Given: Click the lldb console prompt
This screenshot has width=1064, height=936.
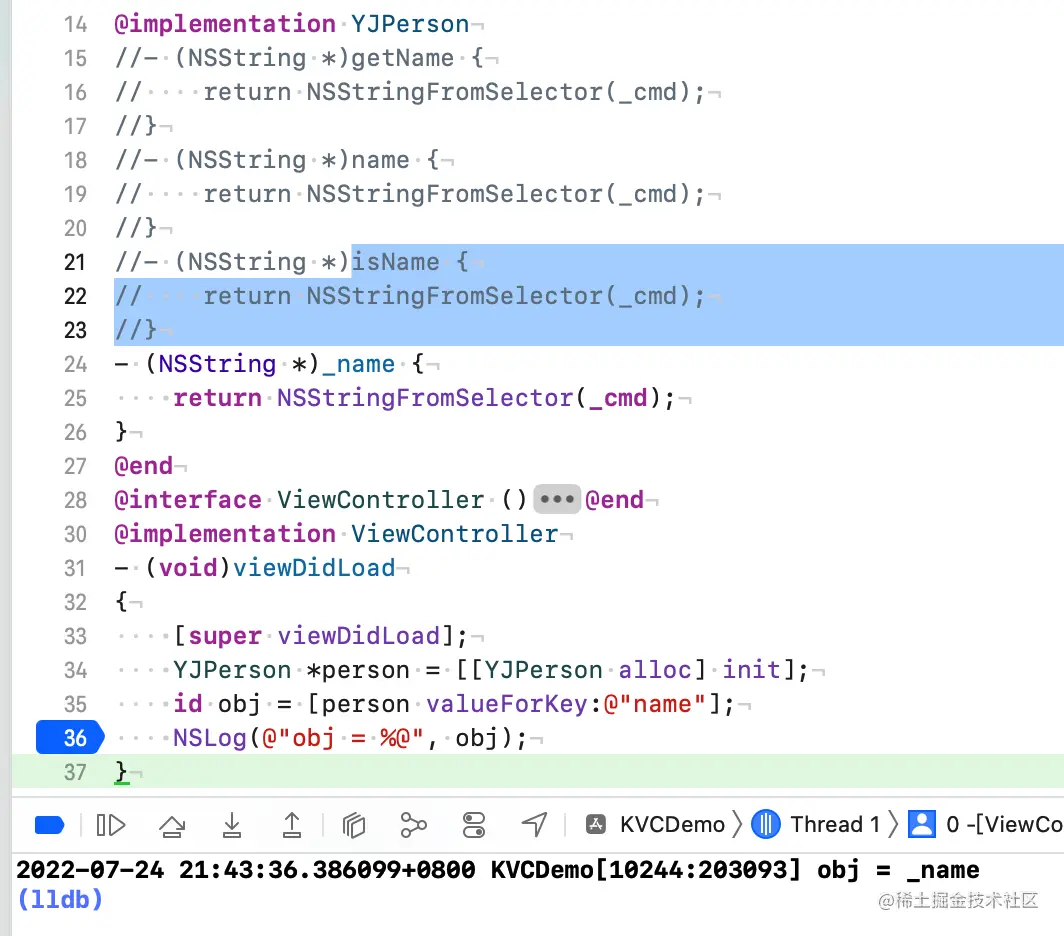Looking at the screenshot, I should click(60, 899).
